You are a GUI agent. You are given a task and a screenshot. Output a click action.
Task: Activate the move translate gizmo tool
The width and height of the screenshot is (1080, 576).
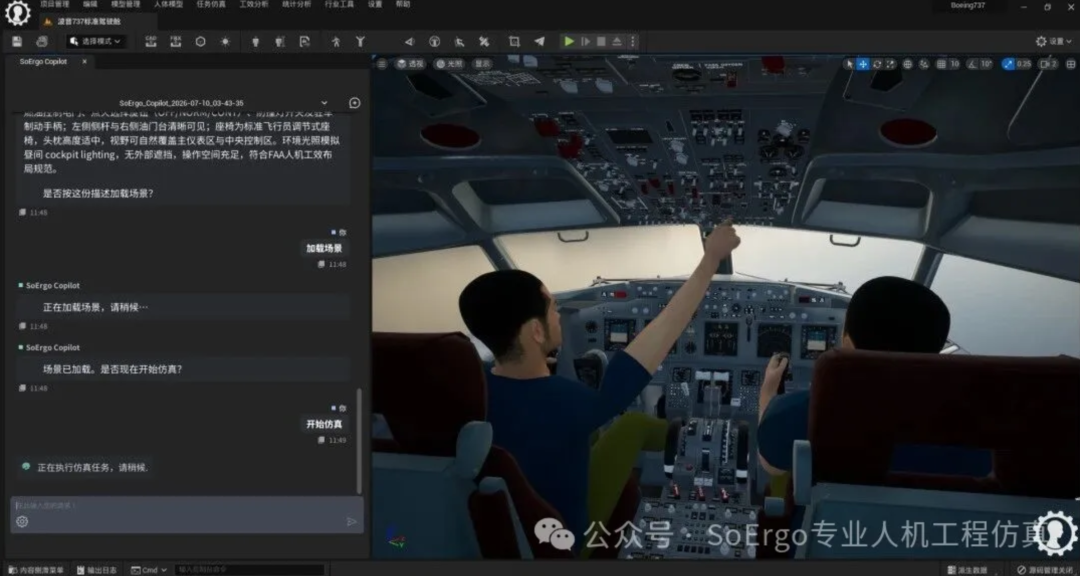[x=863, y=63]
